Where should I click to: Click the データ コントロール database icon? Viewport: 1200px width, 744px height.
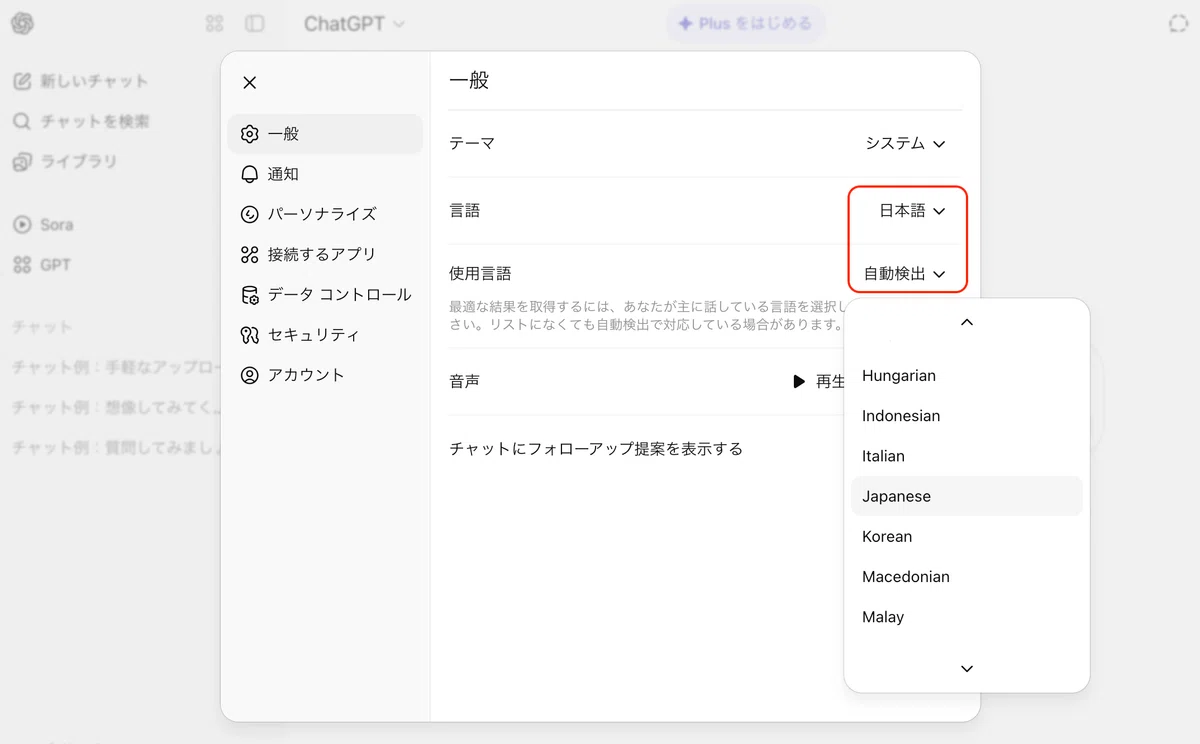(x=250, y=294)
